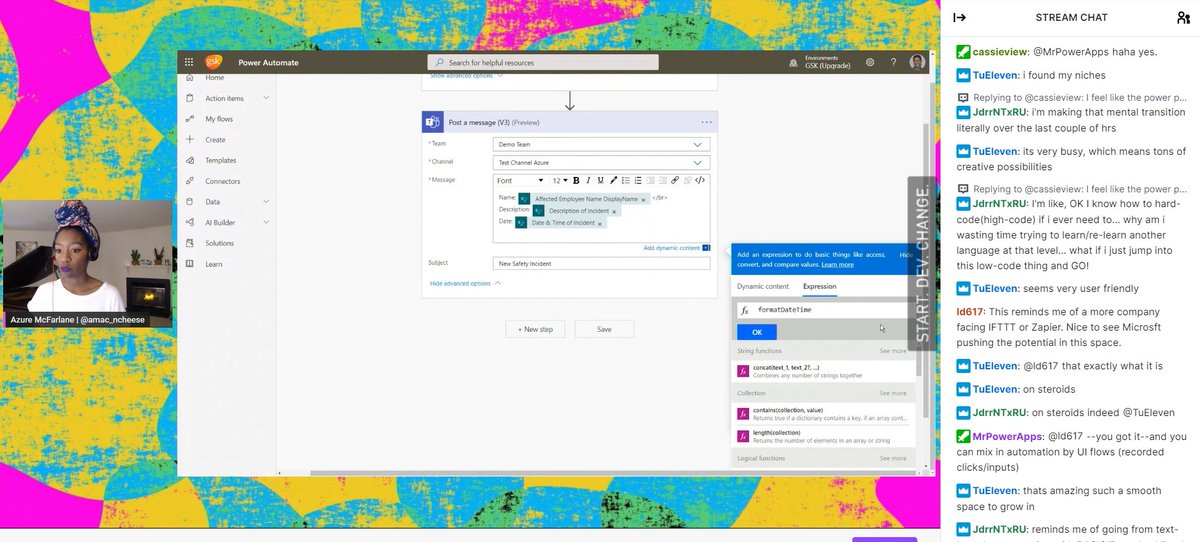Toggle bold formatting in message editor
This screenshot has width=1200, height=542.
click(x=576, y=181)
